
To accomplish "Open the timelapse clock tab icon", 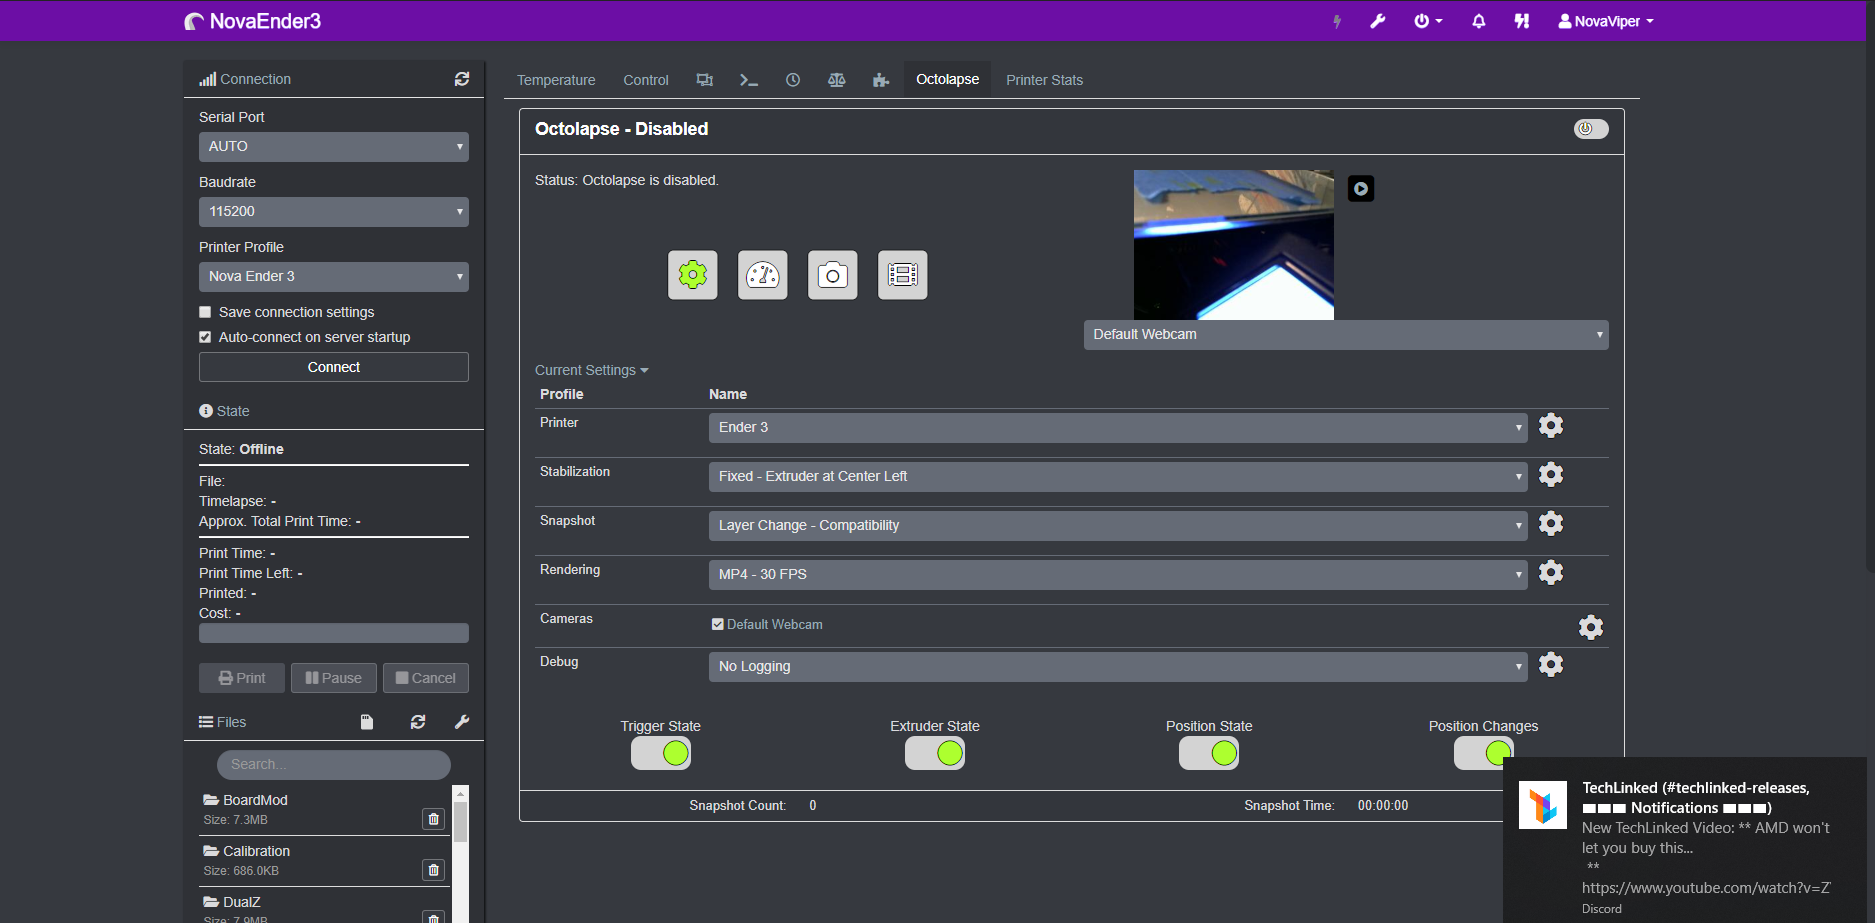I will [x=792, y=79].
